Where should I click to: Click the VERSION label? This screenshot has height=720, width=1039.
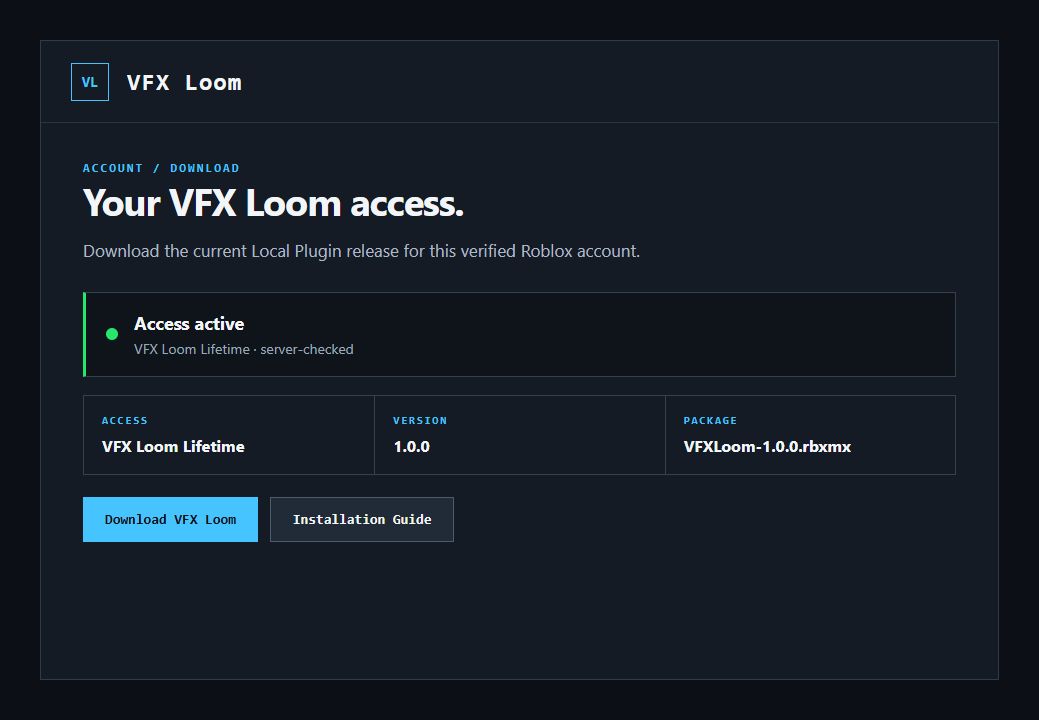[x=420, y=421]
